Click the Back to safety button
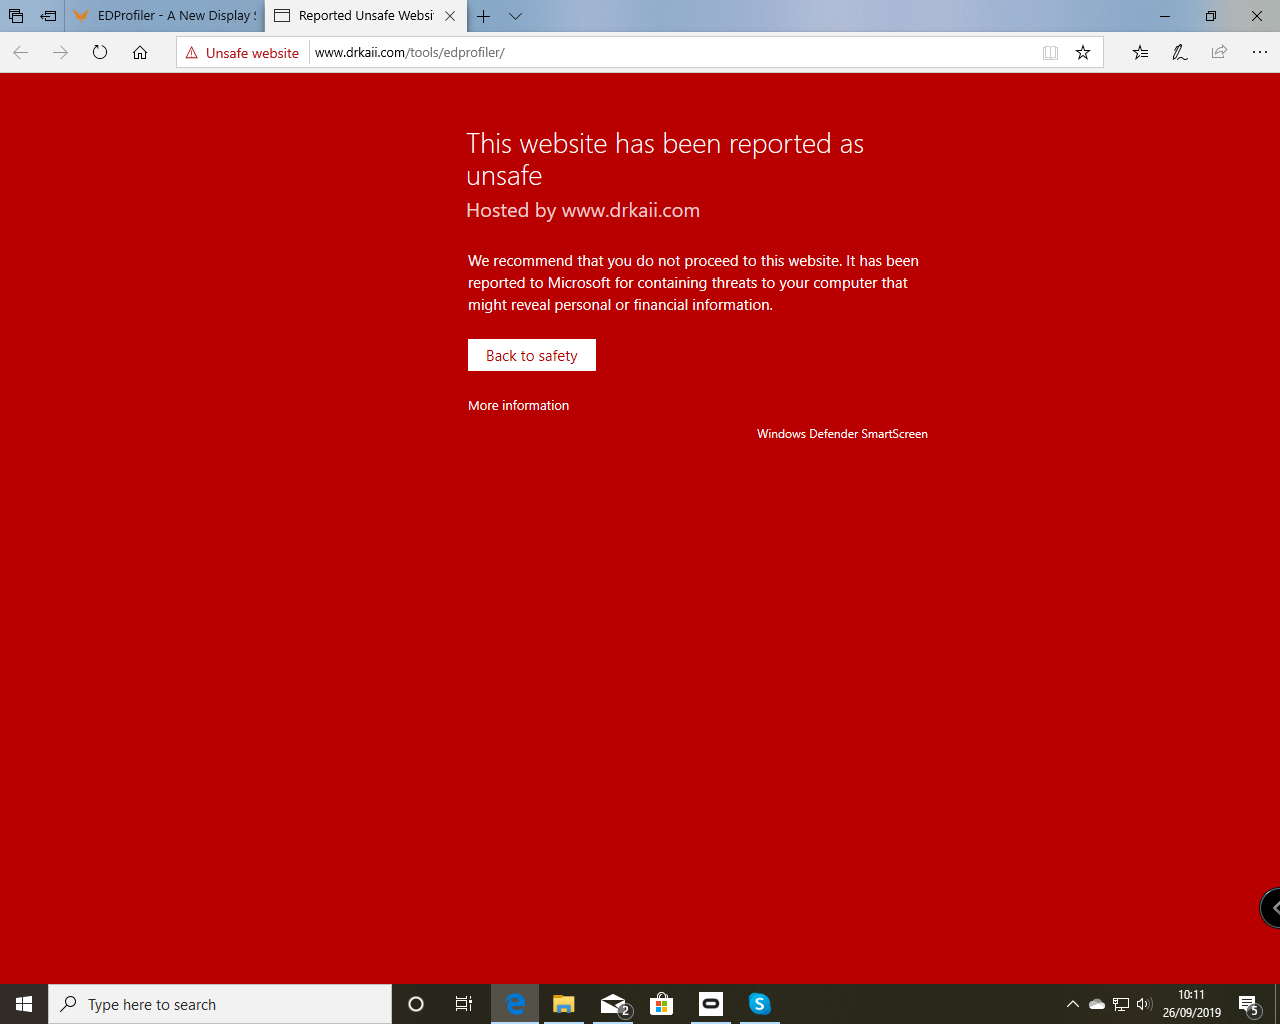 point(532,355)
